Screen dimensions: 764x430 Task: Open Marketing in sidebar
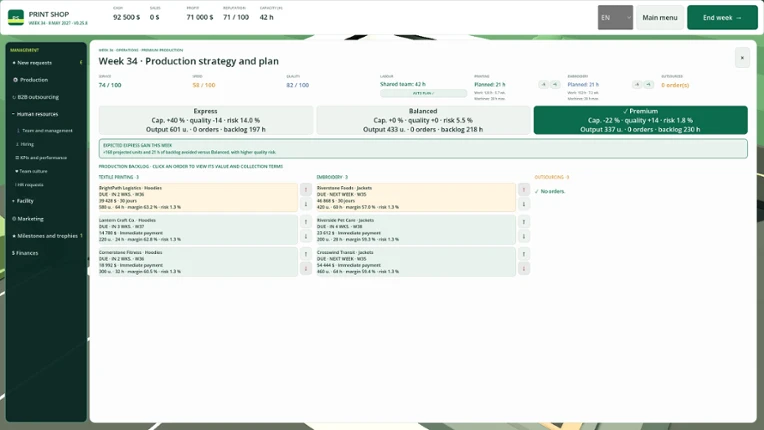point(28,219)
